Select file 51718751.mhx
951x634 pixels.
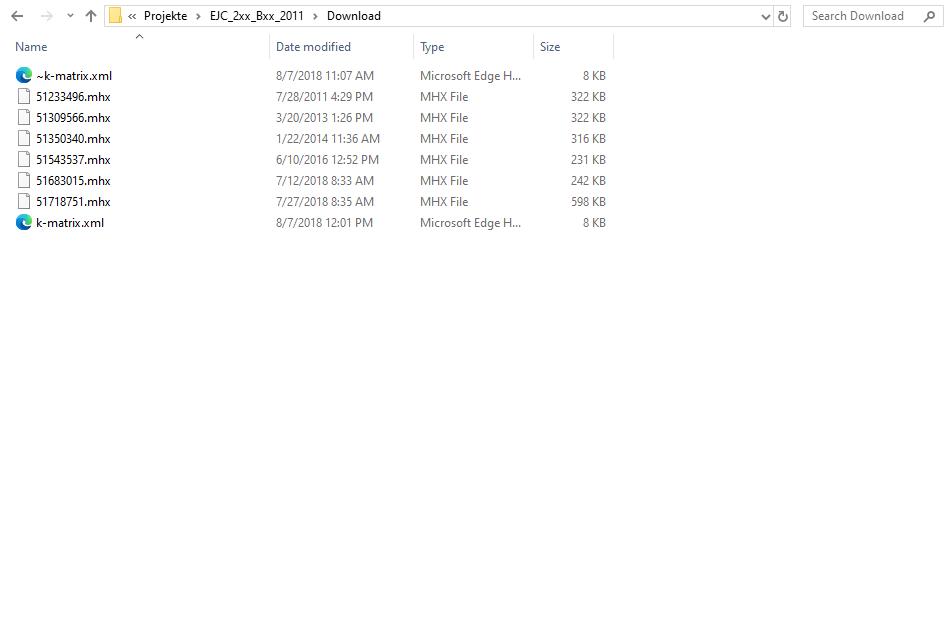(x=73, y=201)
